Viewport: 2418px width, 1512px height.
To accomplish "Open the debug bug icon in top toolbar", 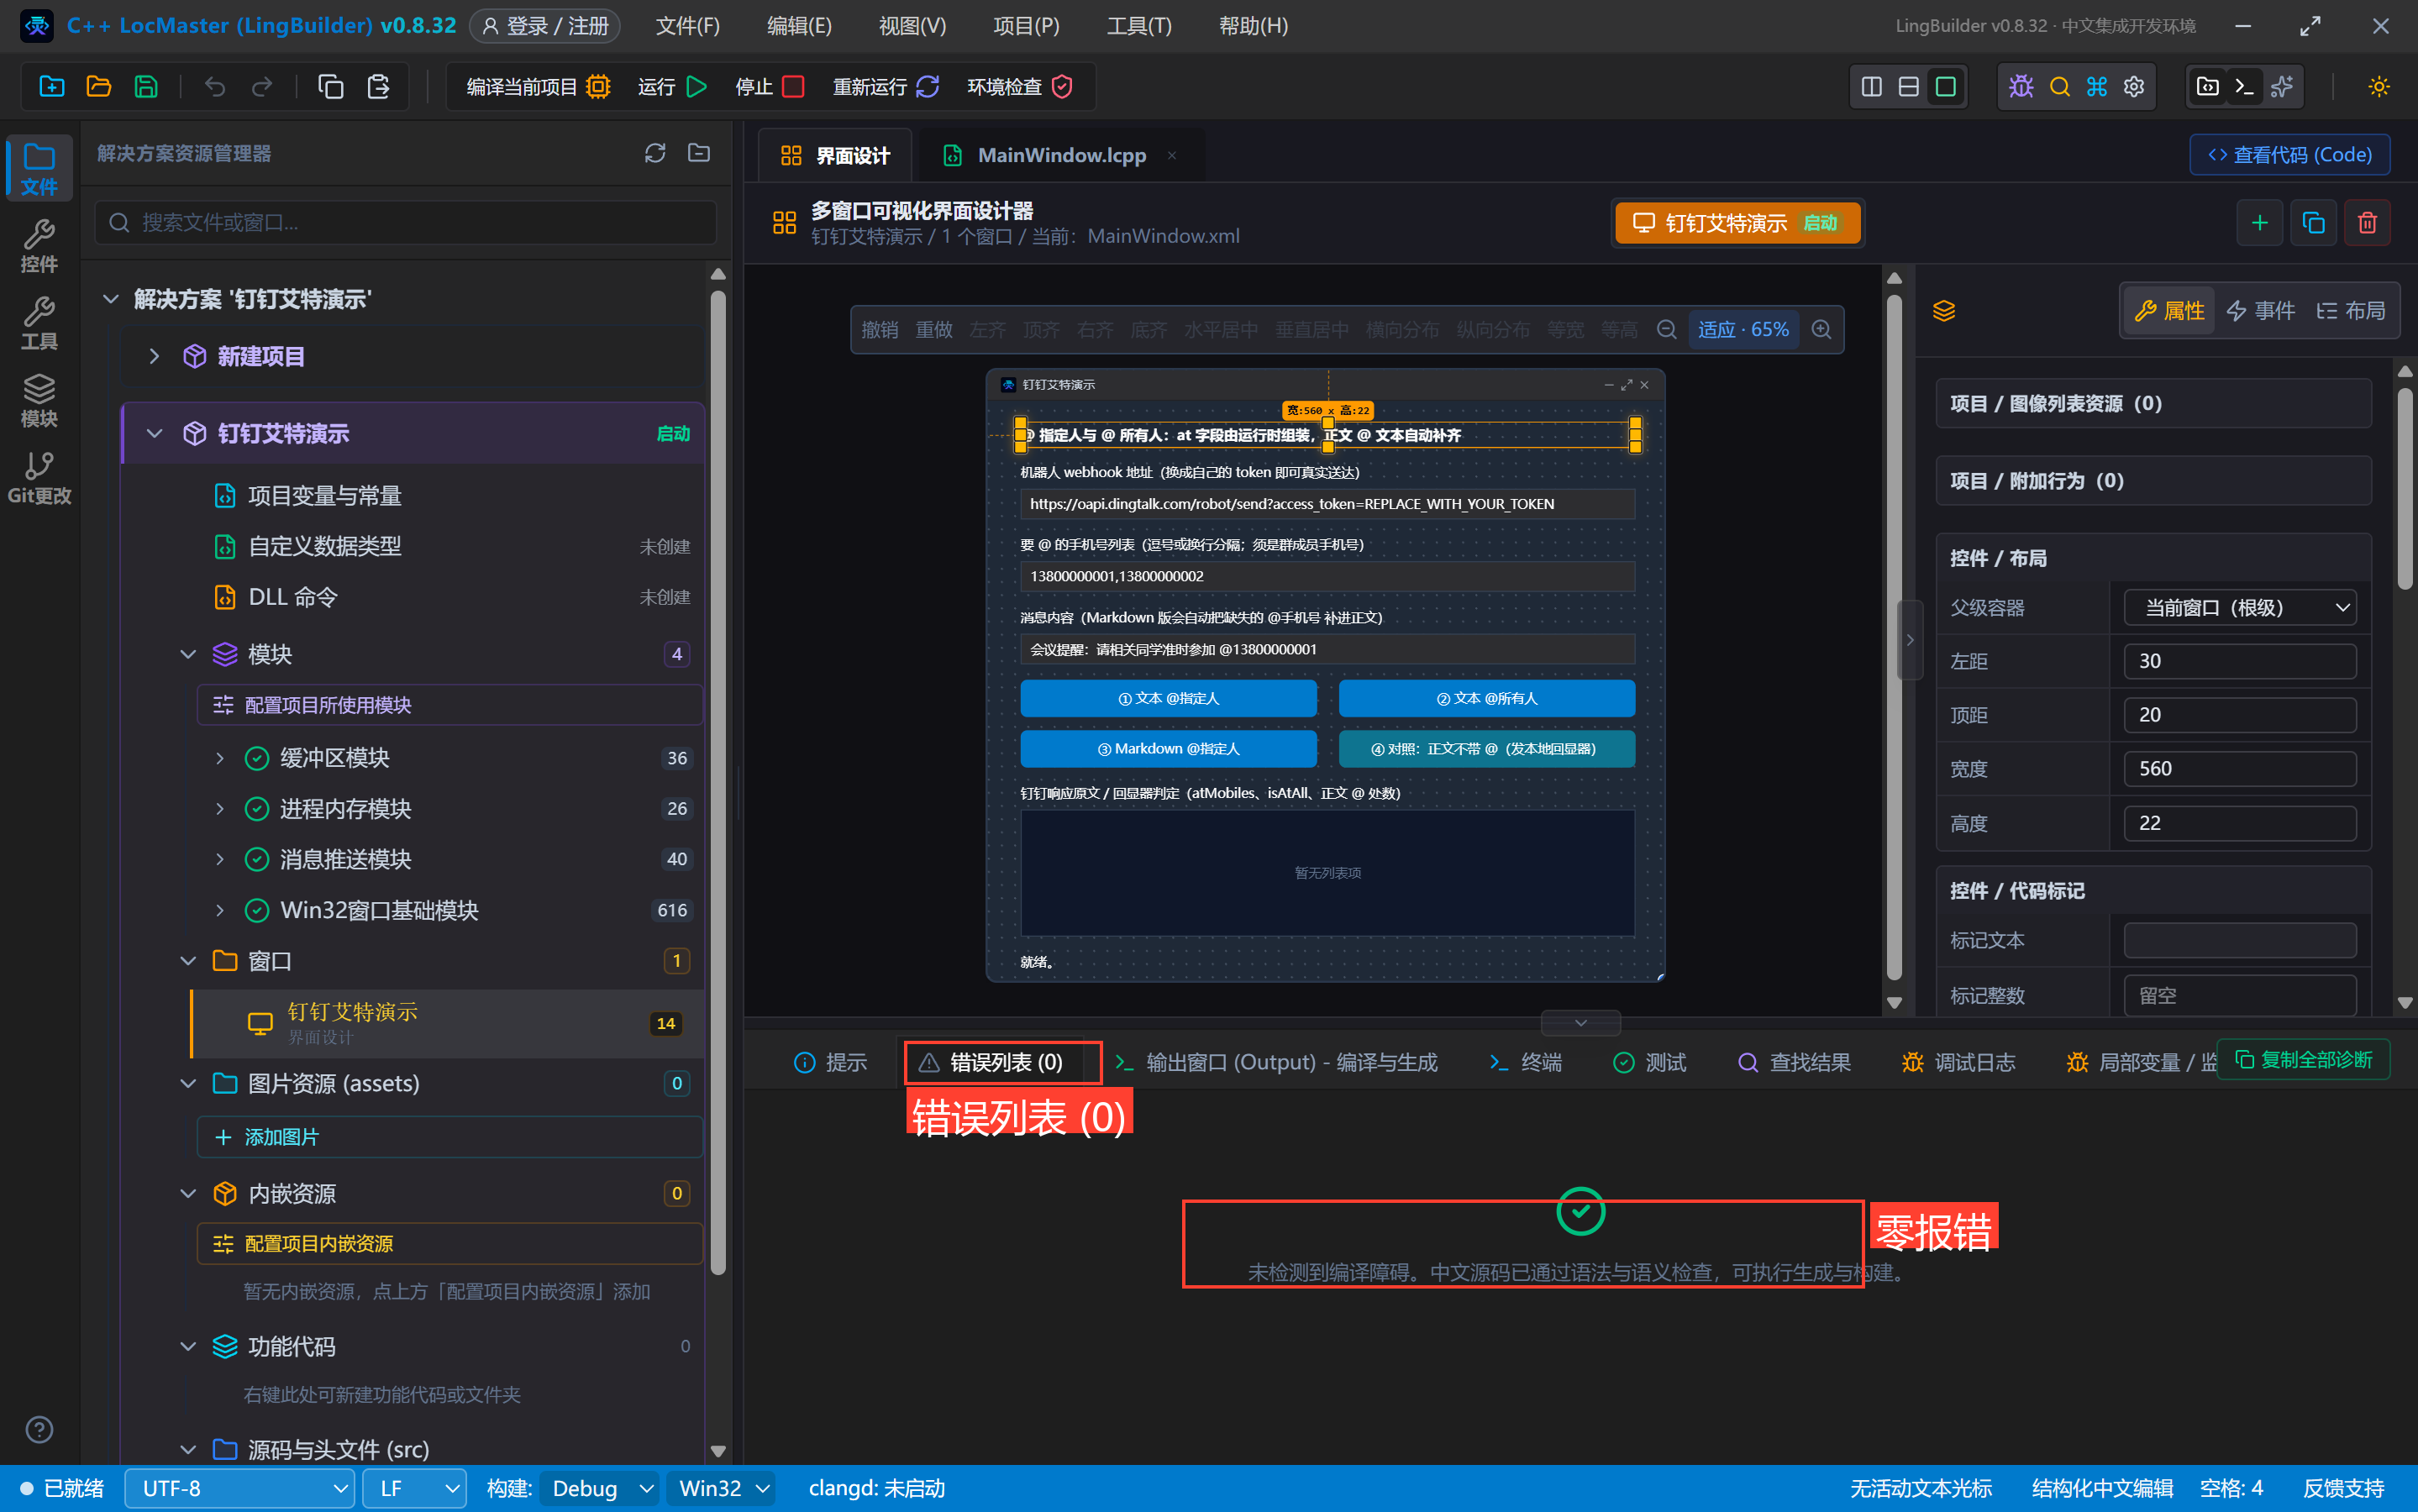I will click(x=2021, y=87).
